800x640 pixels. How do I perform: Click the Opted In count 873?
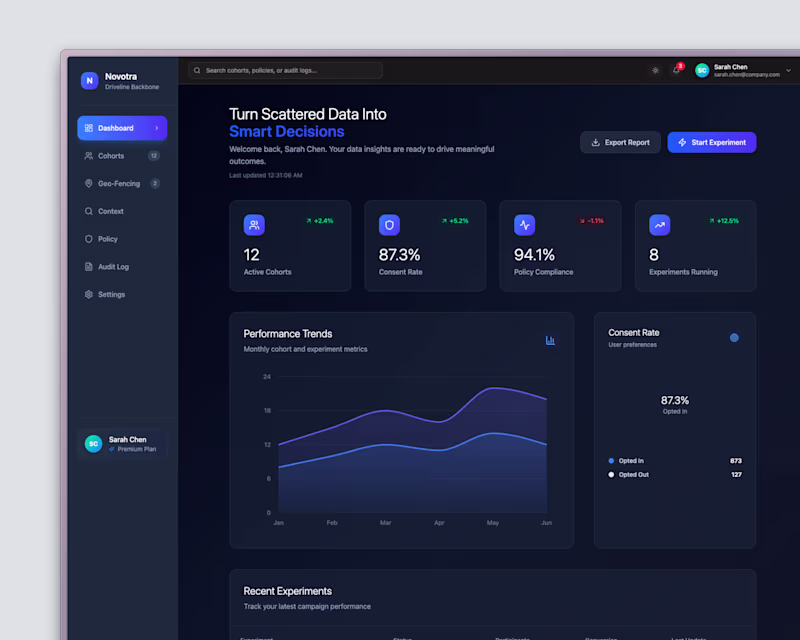click(736, 461)
